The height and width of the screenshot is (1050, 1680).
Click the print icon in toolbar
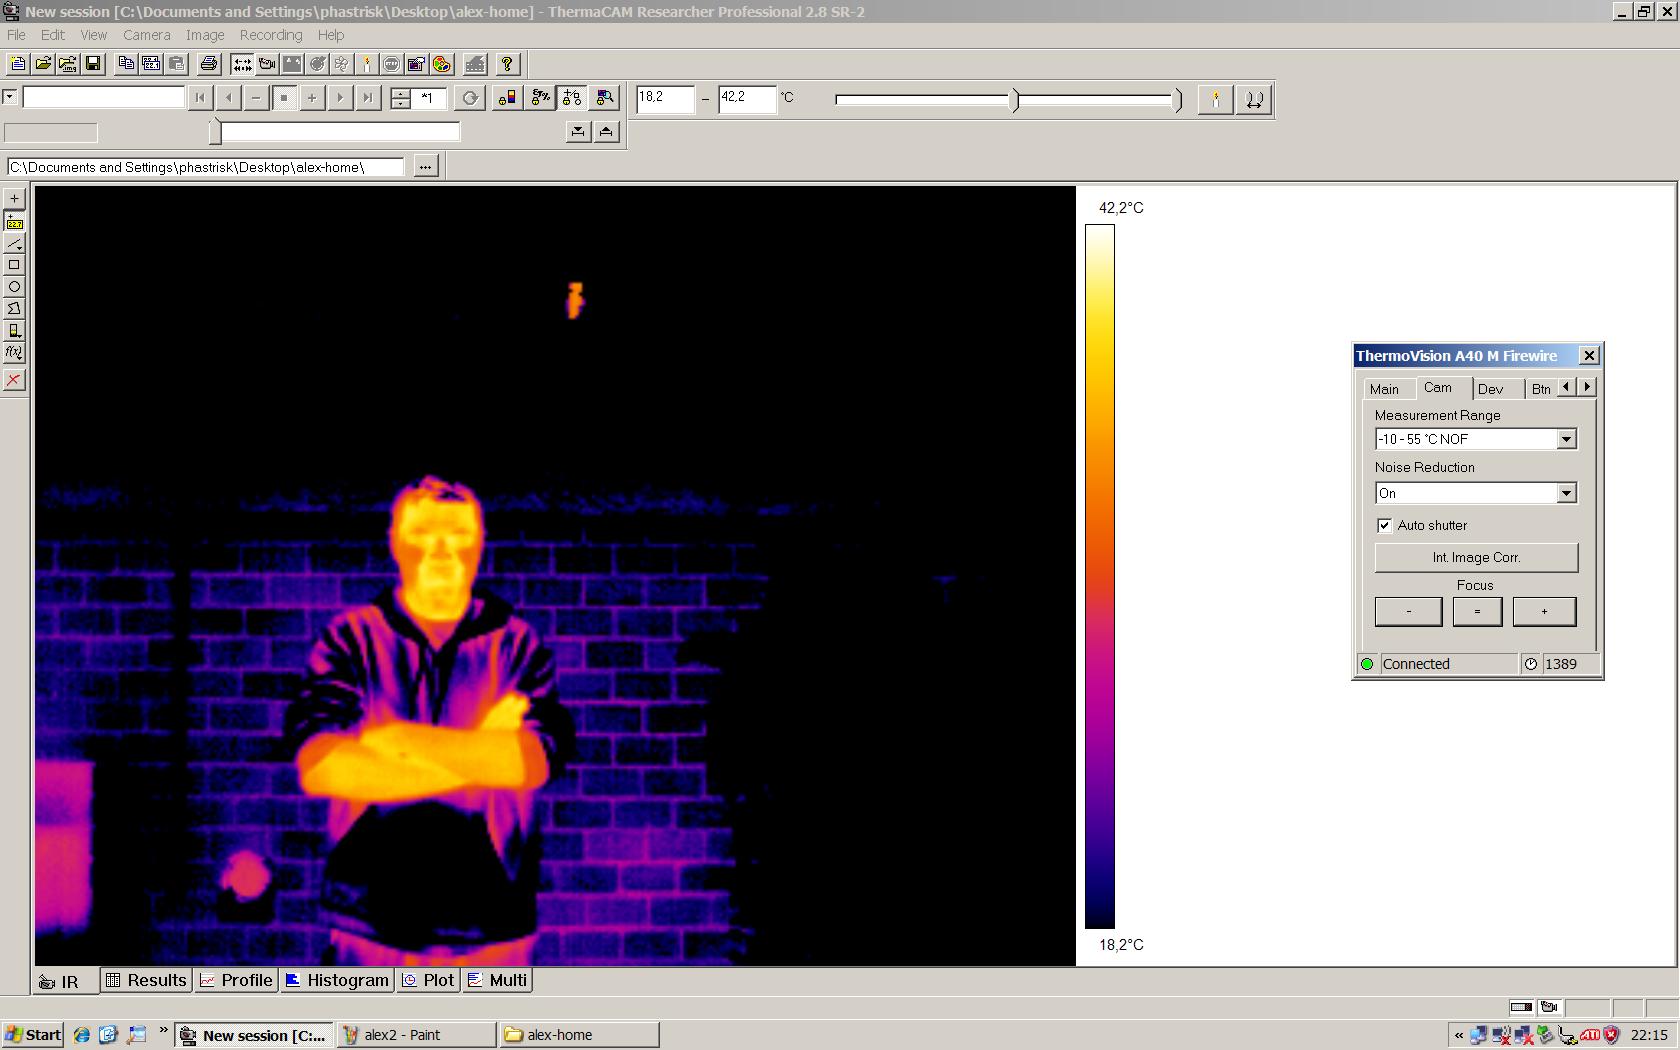click(x=208, y=64)
